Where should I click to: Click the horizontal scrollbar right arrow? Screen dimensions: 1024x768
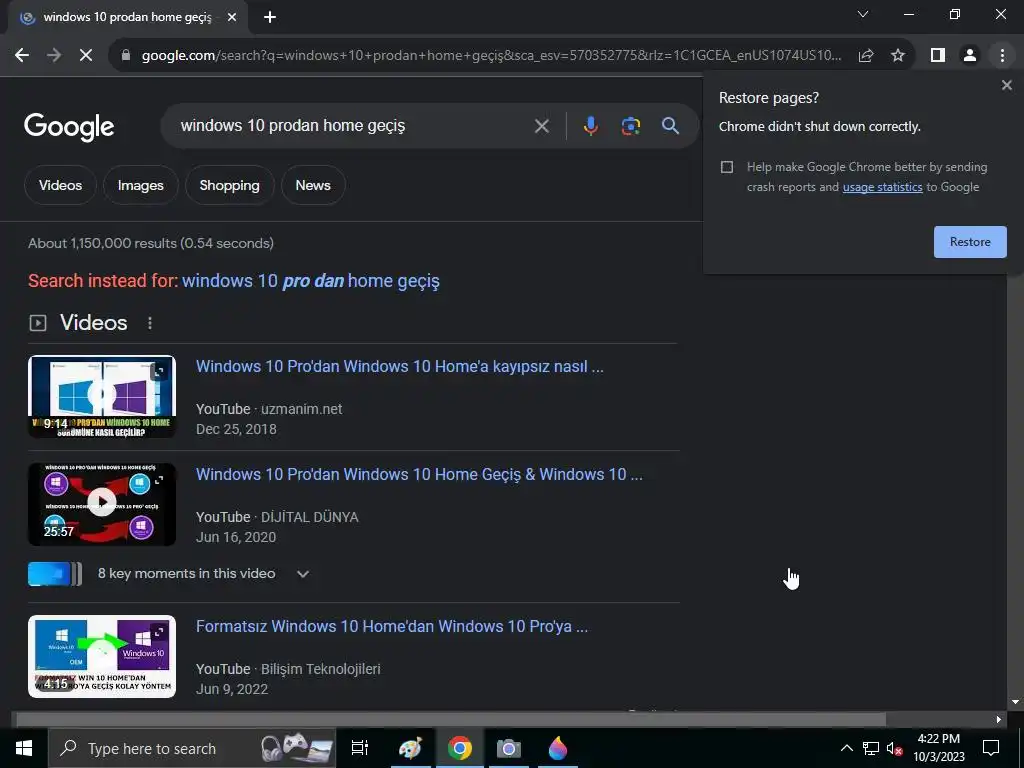point(998,720)
